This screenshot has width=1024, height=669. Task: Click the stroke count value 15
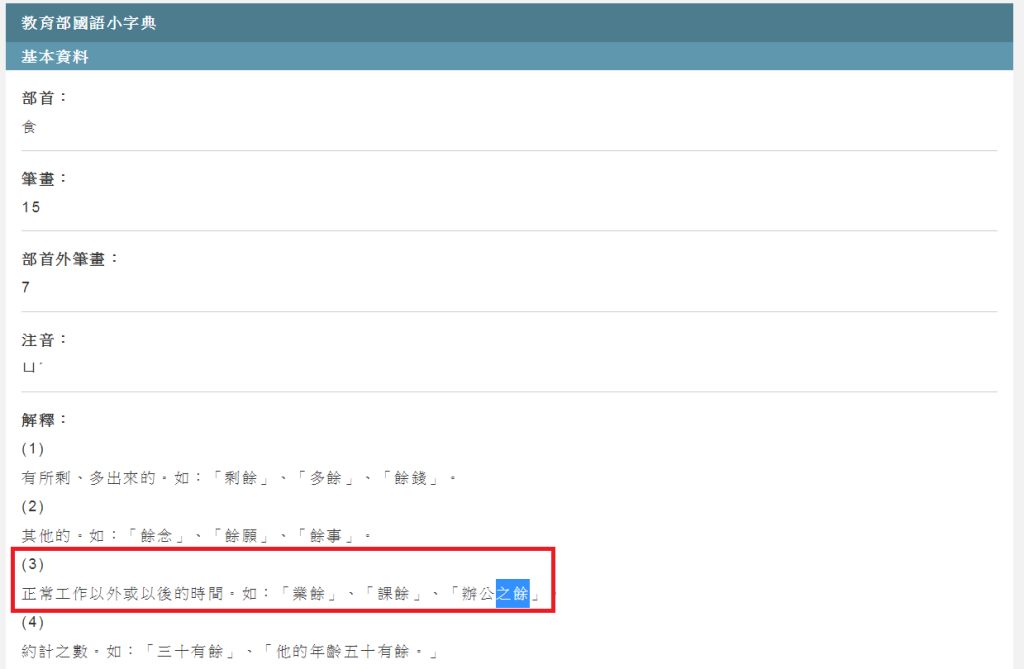[31, 207]
